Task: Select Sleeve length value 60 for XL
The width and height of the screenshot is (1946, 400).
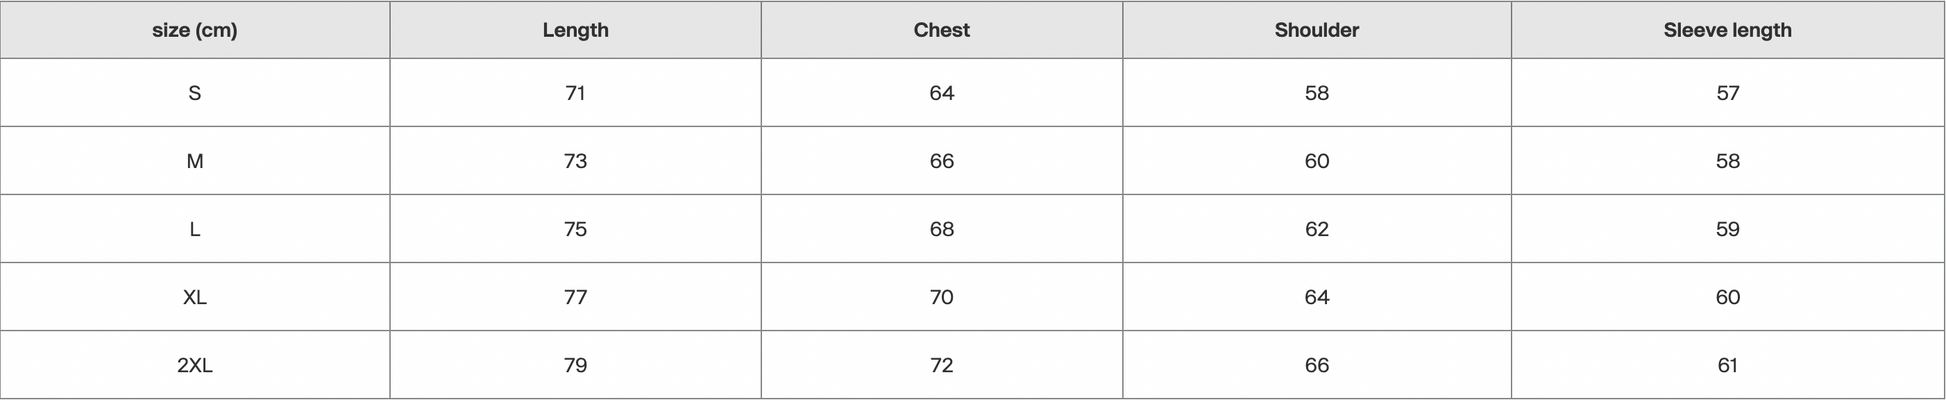Action: (x=1727, y=297)
